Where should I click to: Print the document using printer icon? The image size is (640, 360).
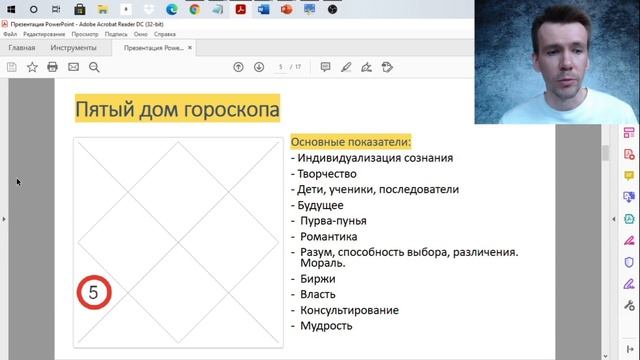click(52, 67)
